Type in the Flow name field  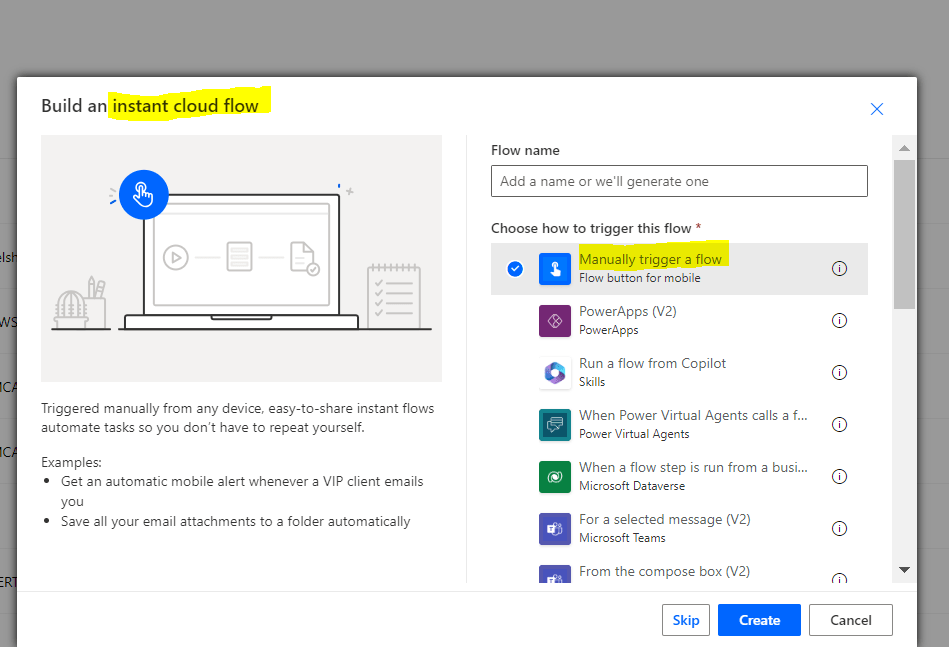click(679, 181)
